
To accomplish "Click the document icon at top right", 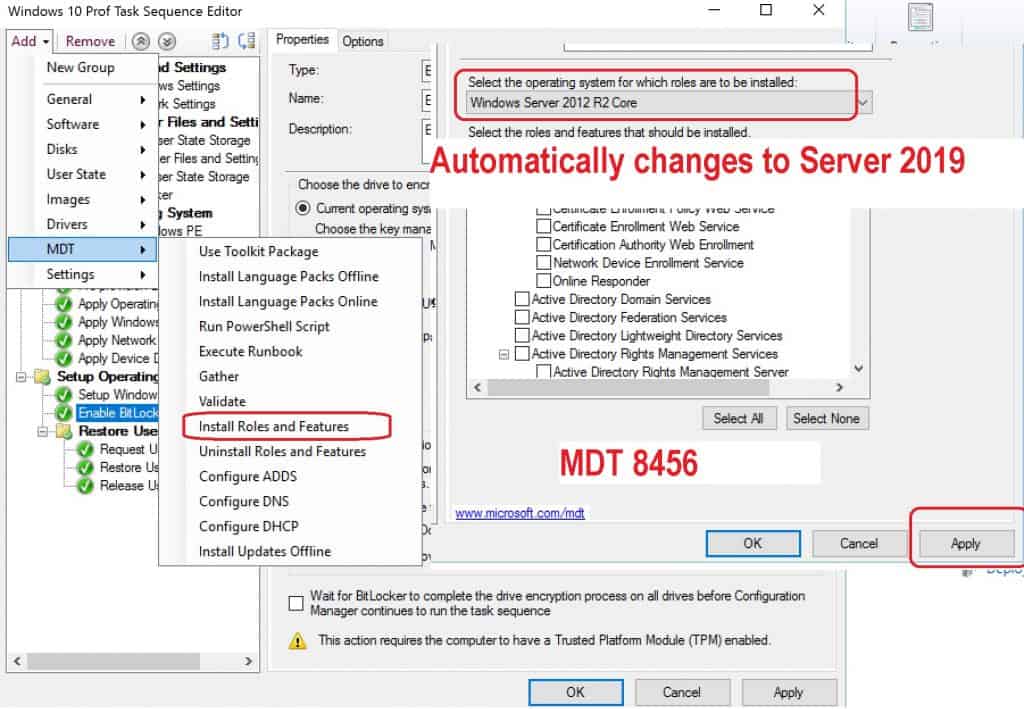I will coord(920,16).
